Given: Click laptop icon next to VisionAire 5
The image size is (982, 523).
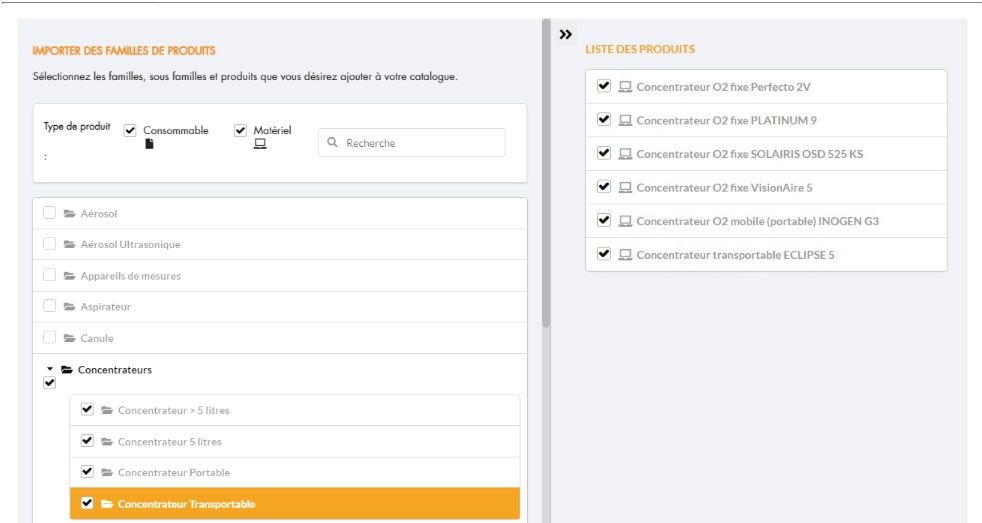Looking at the screenshot, I should (x=625, y=187).
